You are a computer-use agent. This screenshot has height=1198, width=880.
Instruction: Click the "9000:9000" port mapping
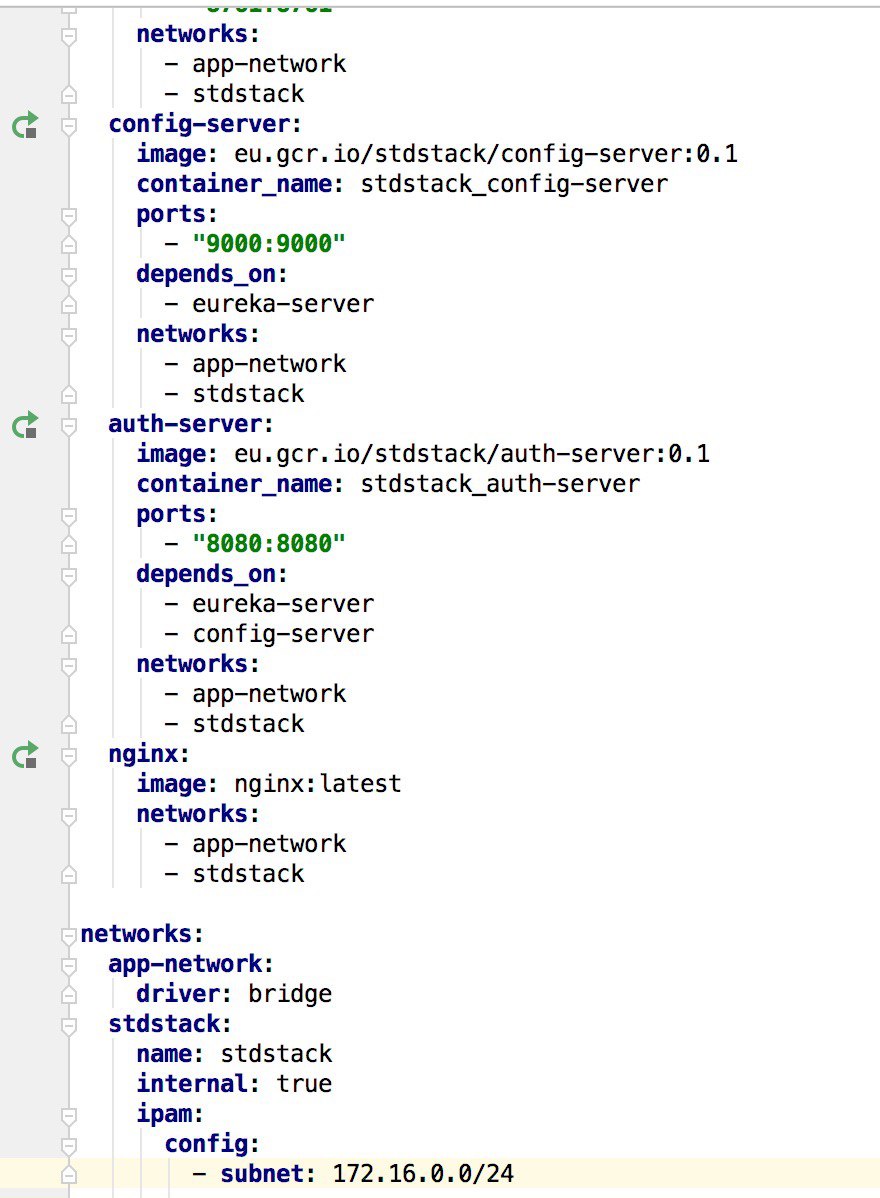coord(269,244)
